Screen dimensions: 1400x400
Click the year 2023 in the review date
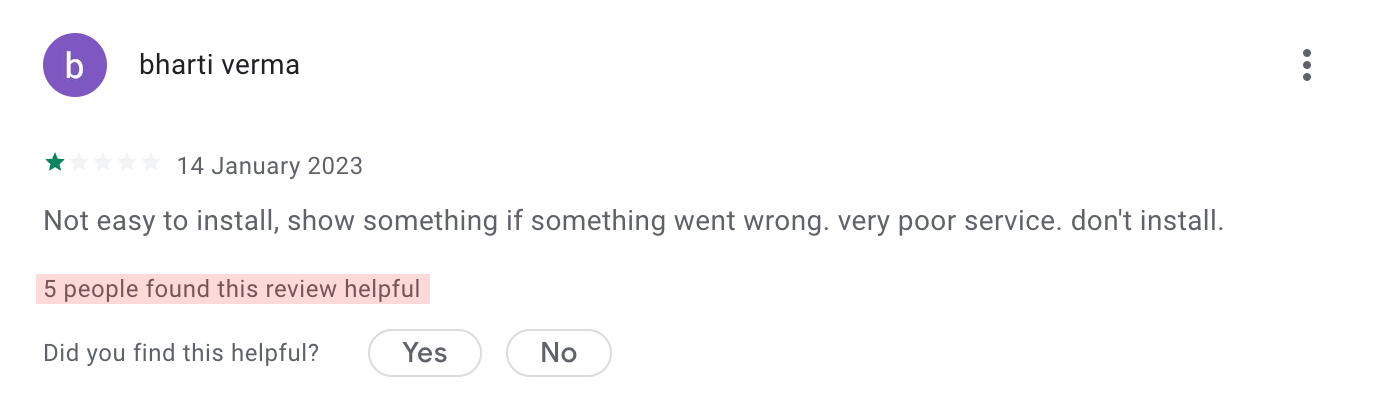(x=334, y=165)
